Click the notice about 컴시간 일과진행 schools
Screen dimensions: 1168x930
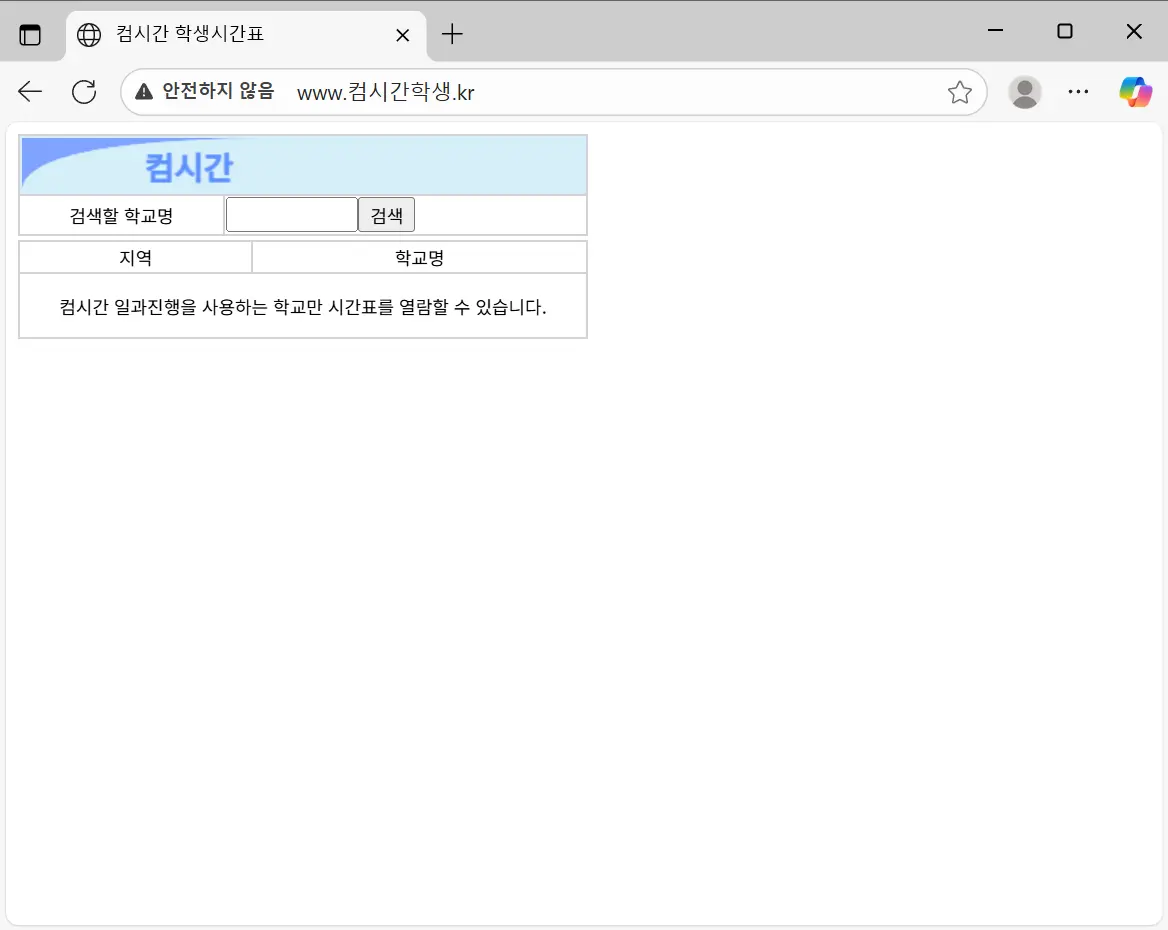(303, 307)
